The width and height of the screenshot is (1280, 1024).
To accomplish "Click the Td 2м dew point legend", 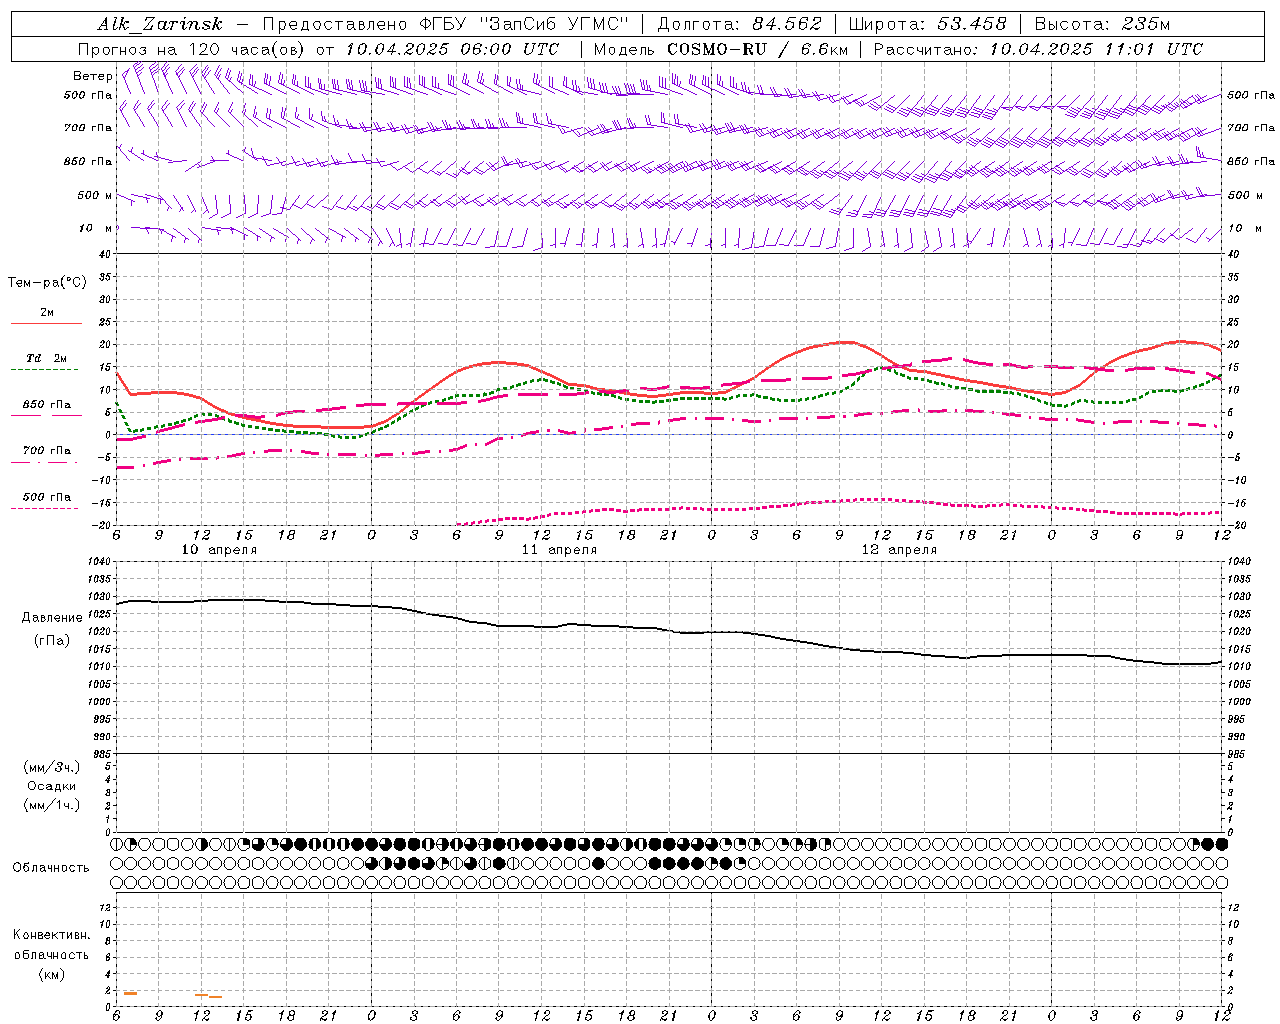I will tap(46, 358).
